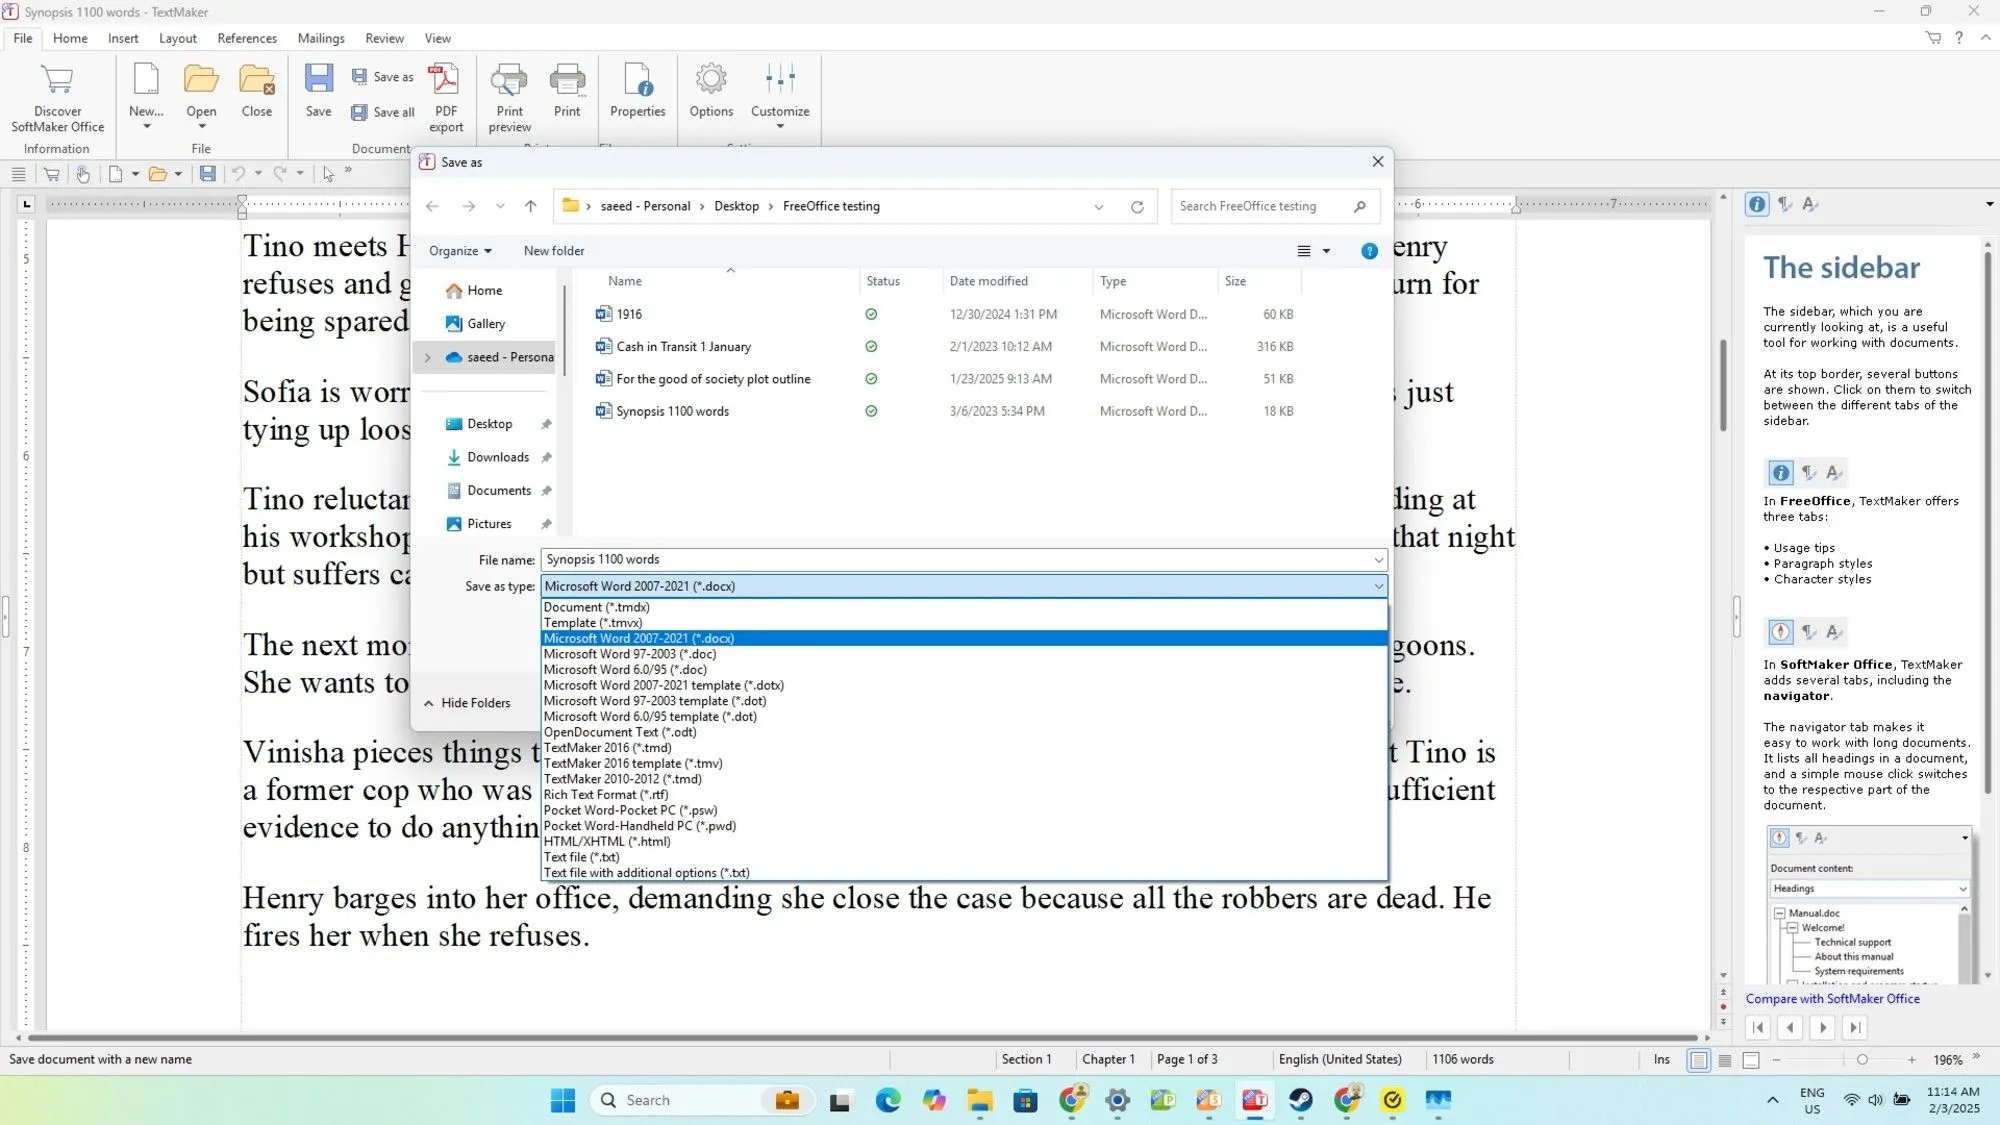The image size is (2000, 1125).
Task: Save all open documents
Action: [x=382, y=112]
